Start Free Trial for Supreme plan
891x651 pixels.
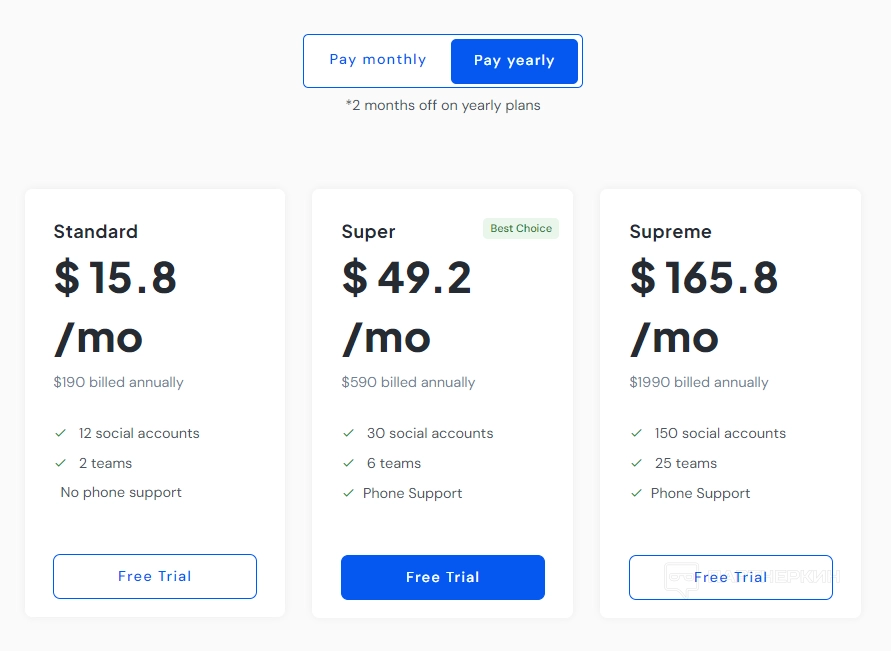(x=731, y=578)
